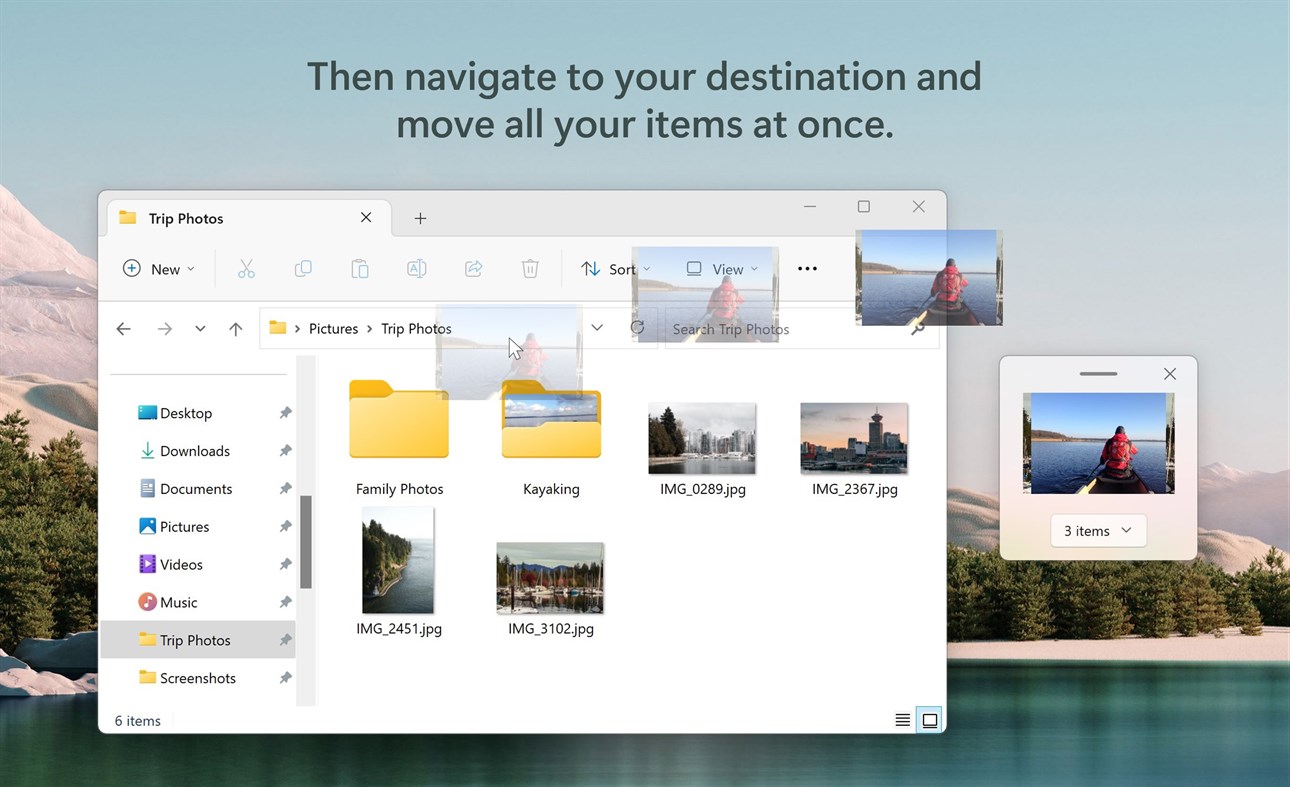Expand the 3 items drag badge dropdown
Image resolution: width=1290 pixels, height=787 pixels.
(1098, 530)
